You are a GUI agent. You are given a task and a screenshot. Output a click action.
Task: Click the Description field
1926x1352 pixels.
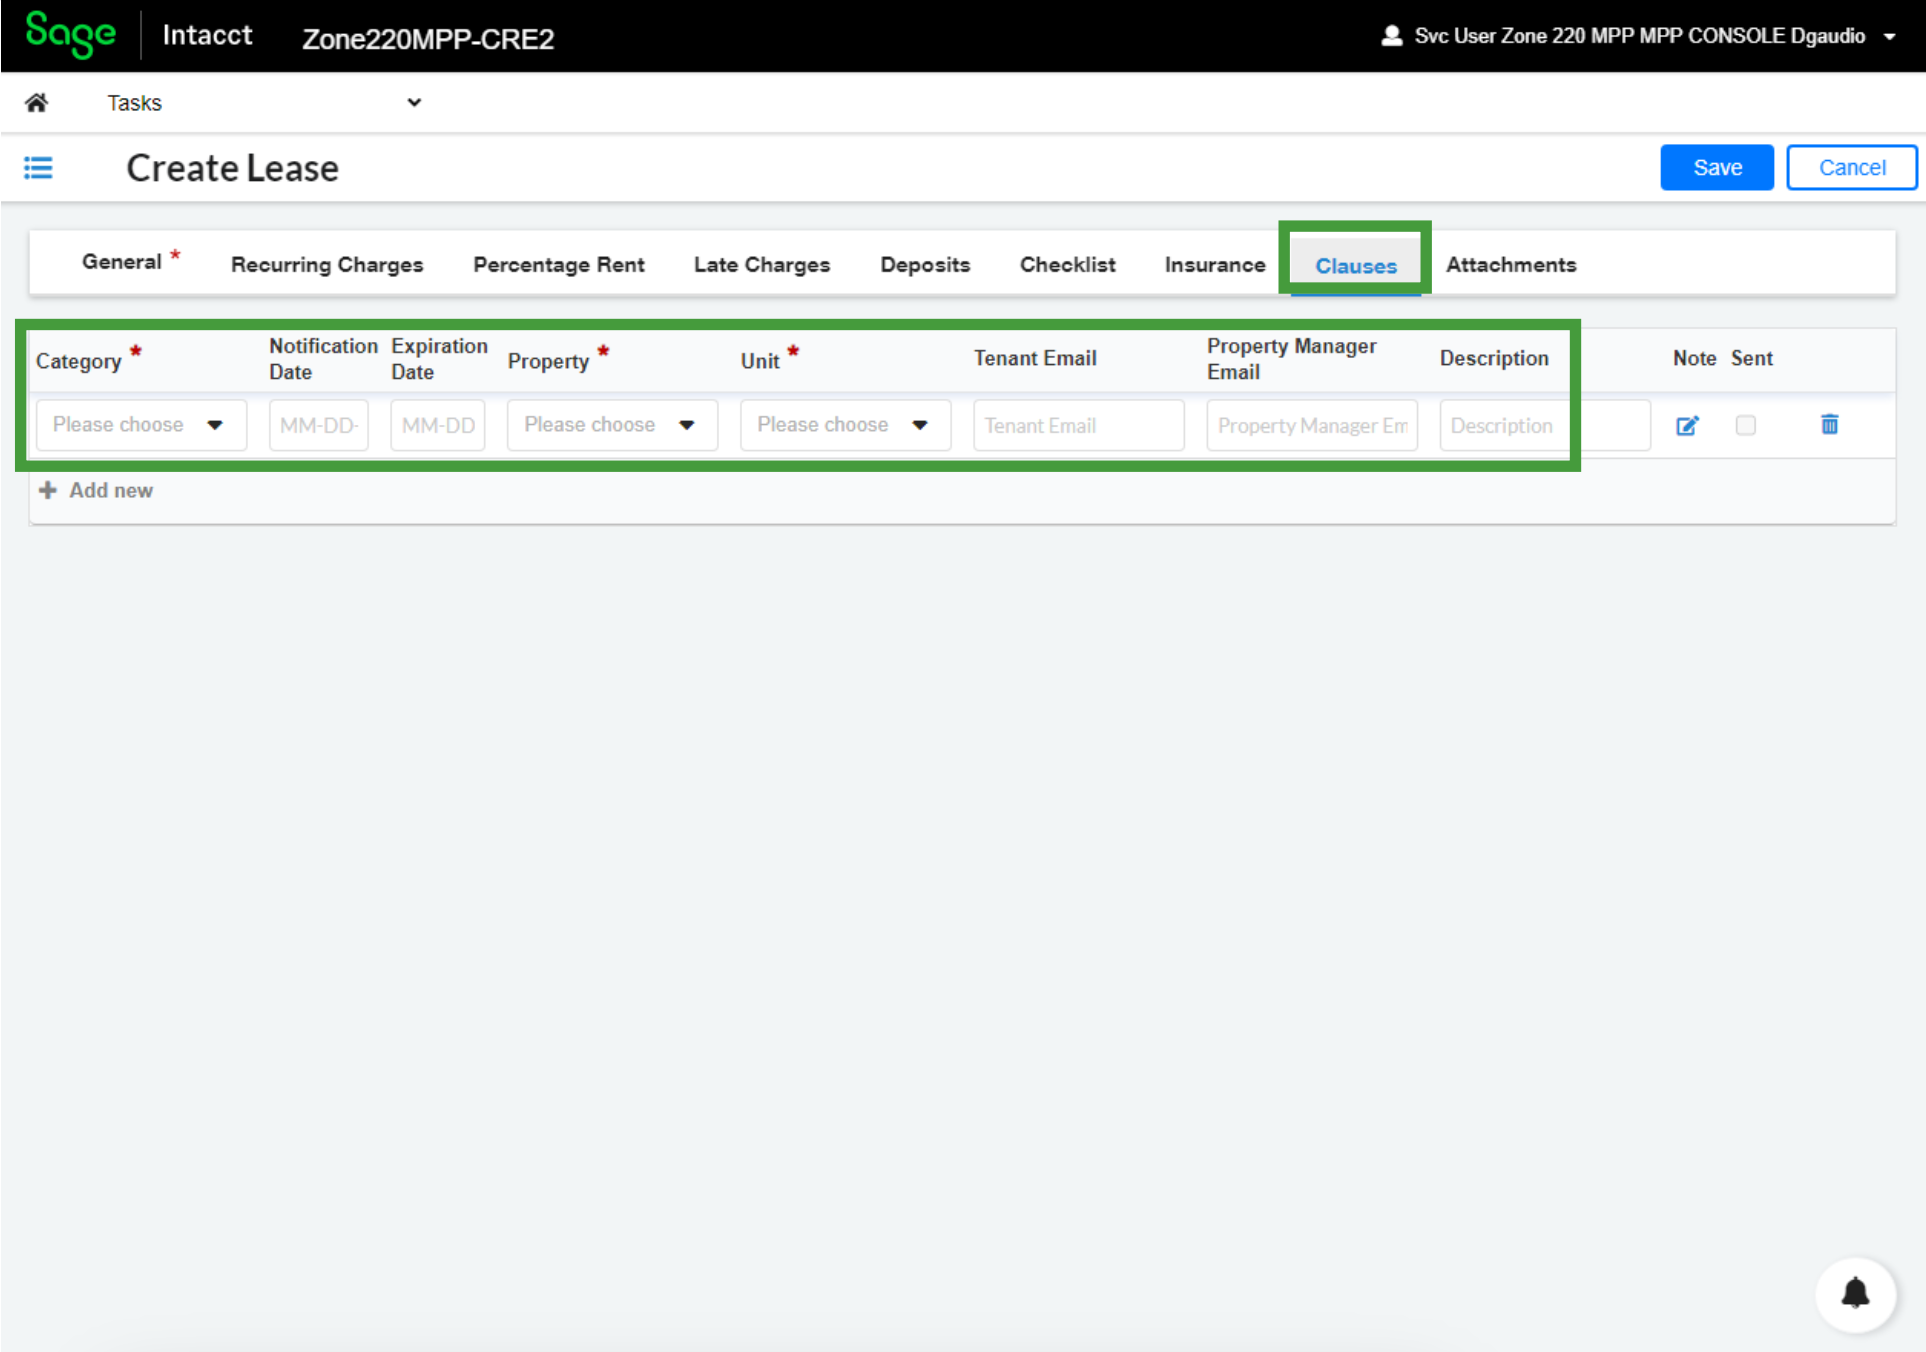point(1544,425)
